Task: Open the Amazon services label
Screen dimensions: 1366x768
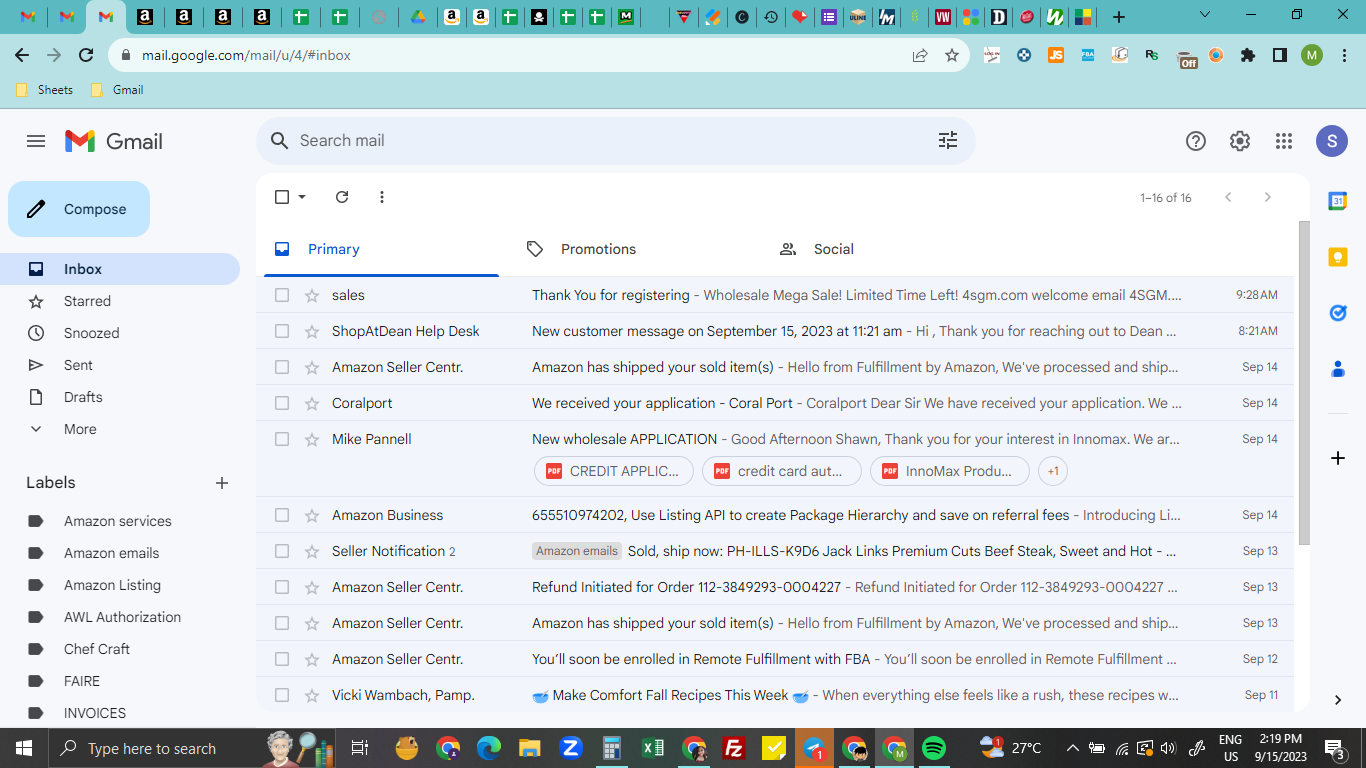Action: 120,521
